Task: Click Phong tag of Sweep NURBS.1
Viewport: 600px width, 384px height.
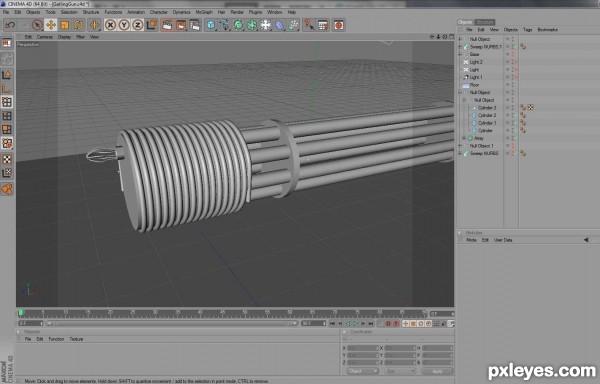Action: point(523,47)
